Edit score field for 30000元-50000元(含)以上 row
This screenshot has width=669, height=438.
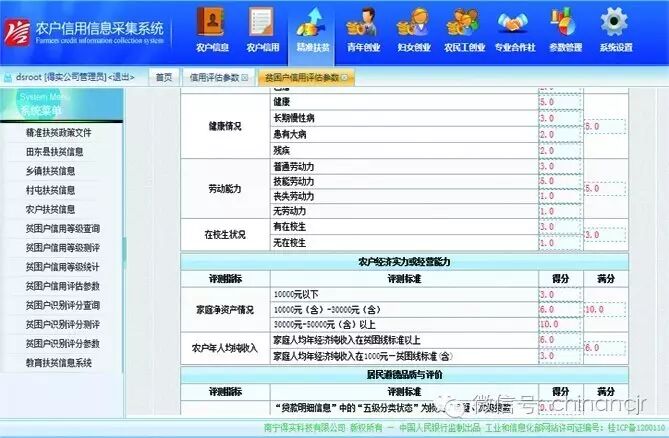(x=560, y=325)
